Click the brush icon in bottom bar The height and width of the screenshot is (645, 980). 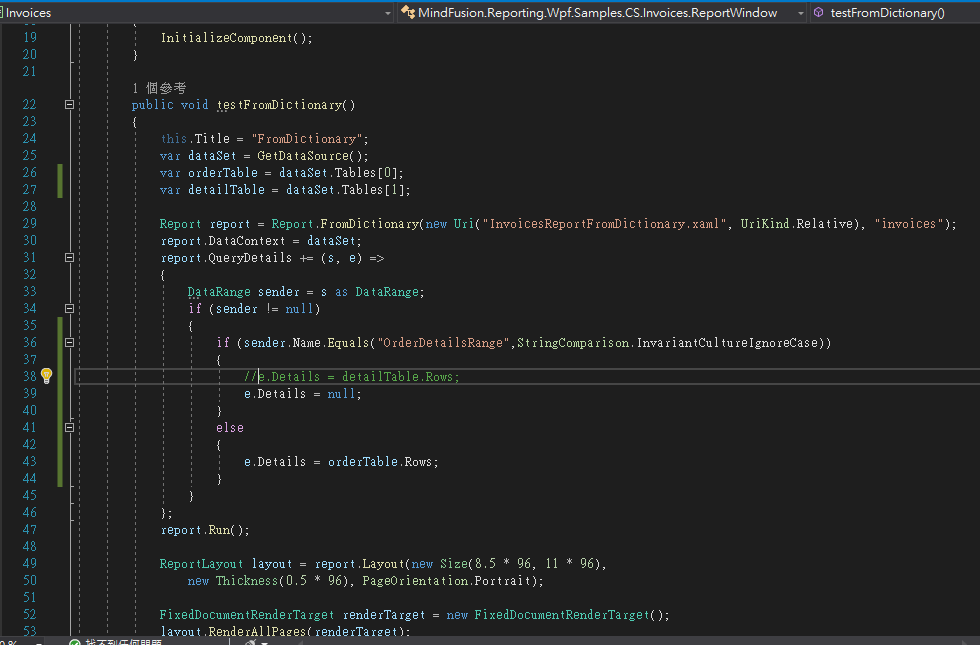251,641
